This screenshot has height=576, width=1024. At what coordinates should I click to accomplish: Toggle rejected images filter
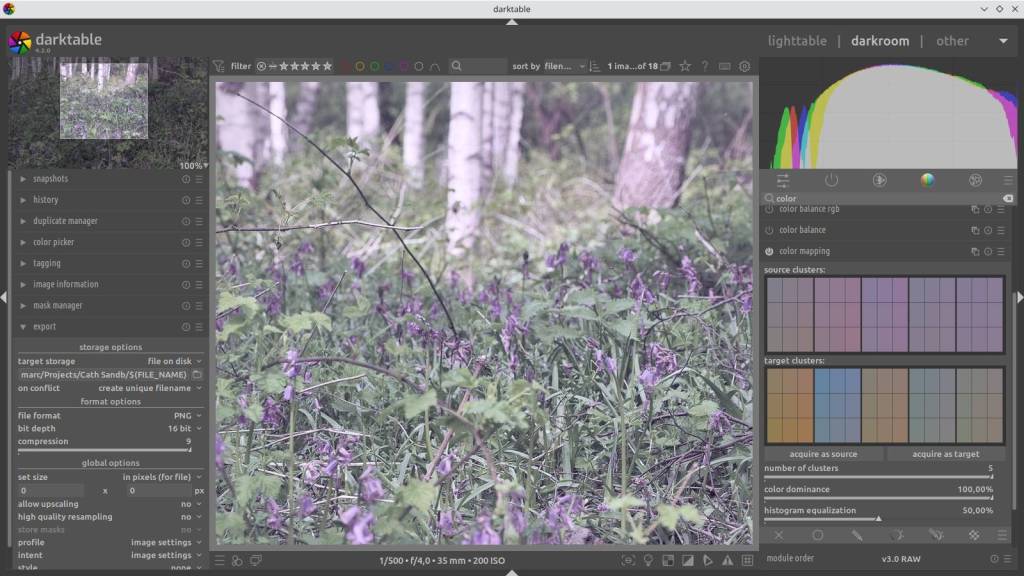pyautogui.click(x=261, y=66)
